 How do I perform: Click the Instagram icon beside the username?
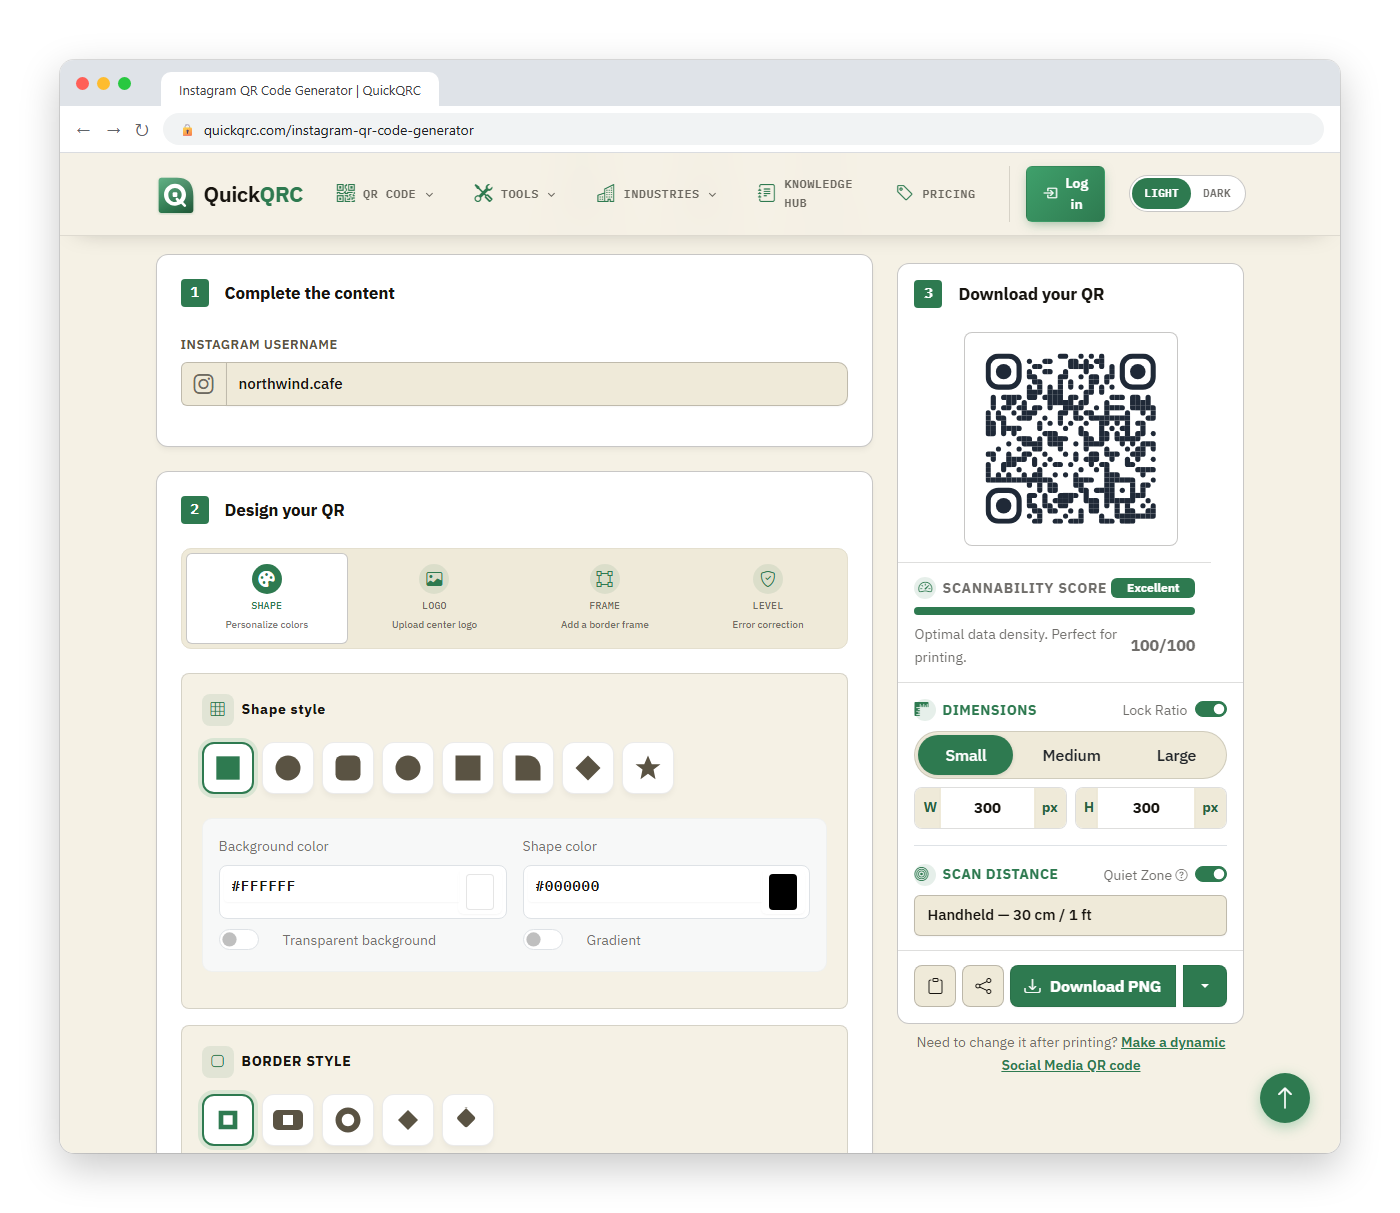click(x=204, y=384)
